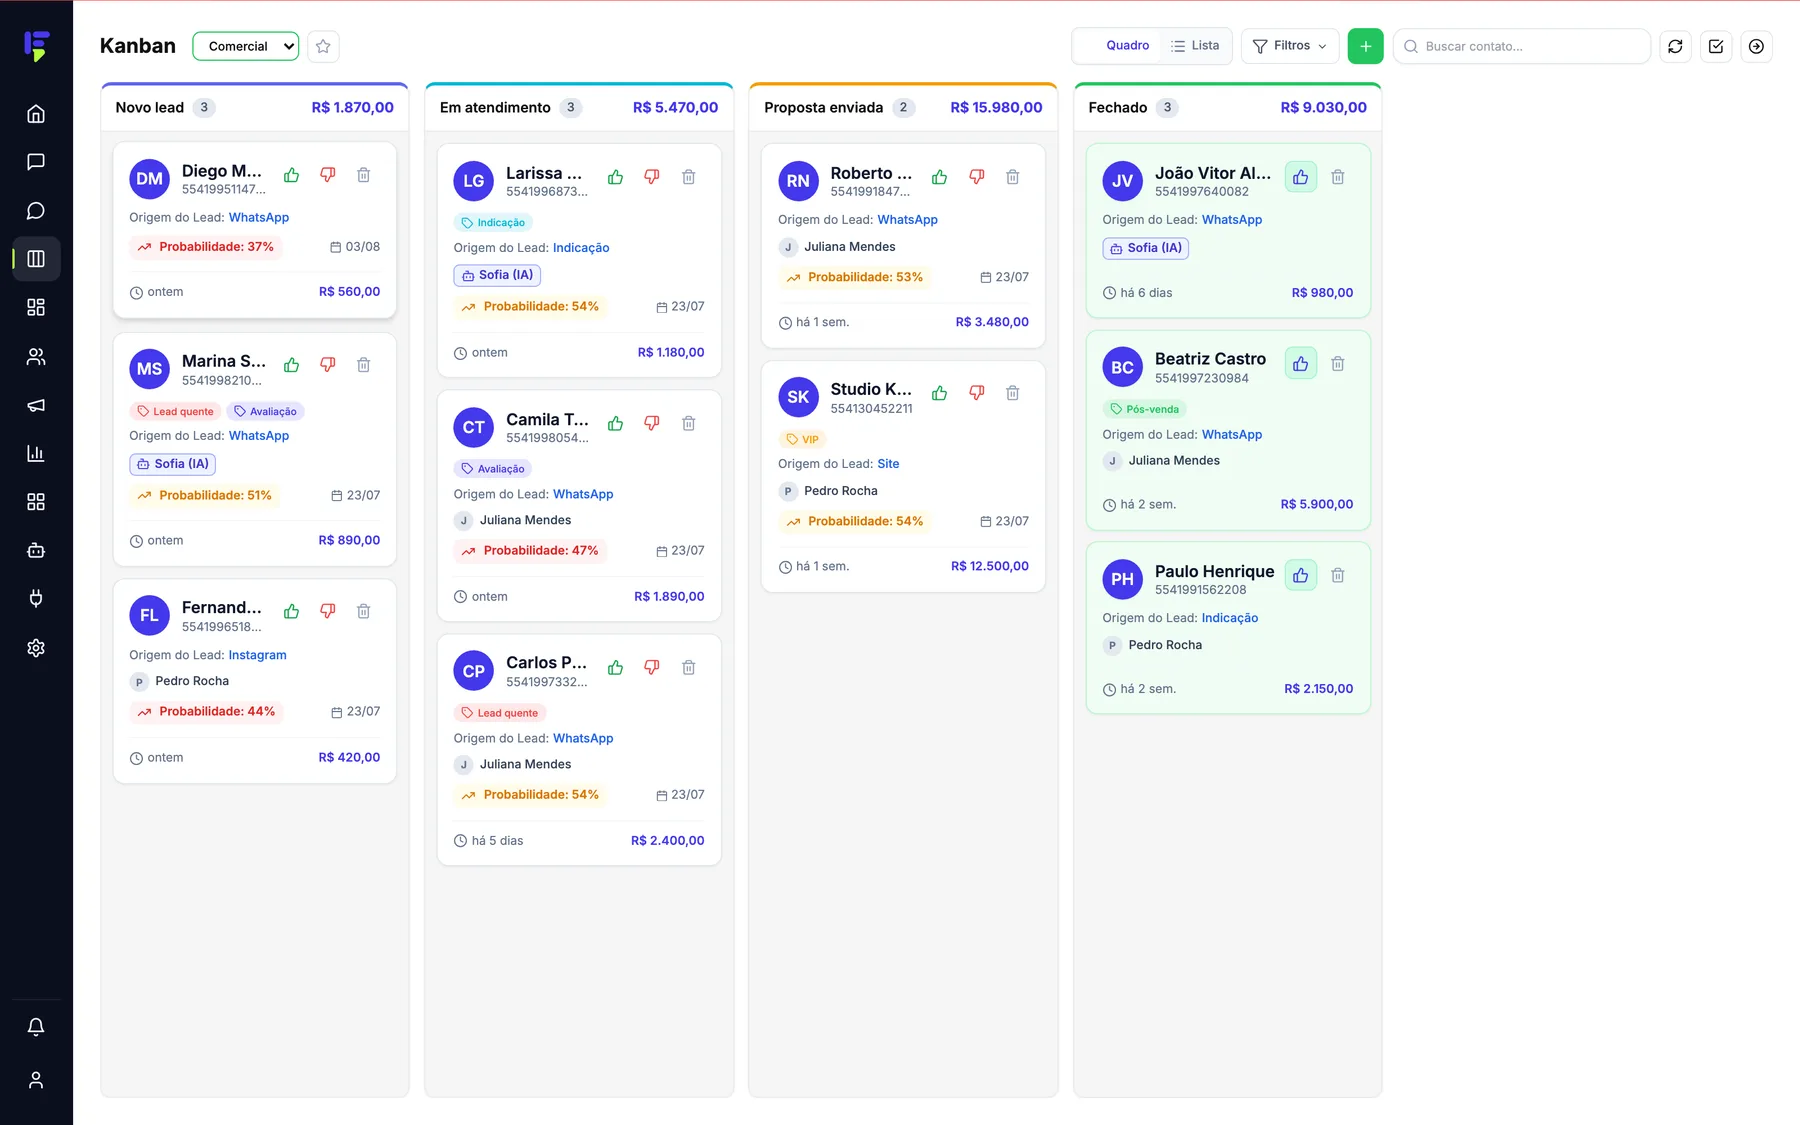Toggle the thumbs up on Paulo Henrique card
The image size is (1800, 1125).
tap(1300, 575)
